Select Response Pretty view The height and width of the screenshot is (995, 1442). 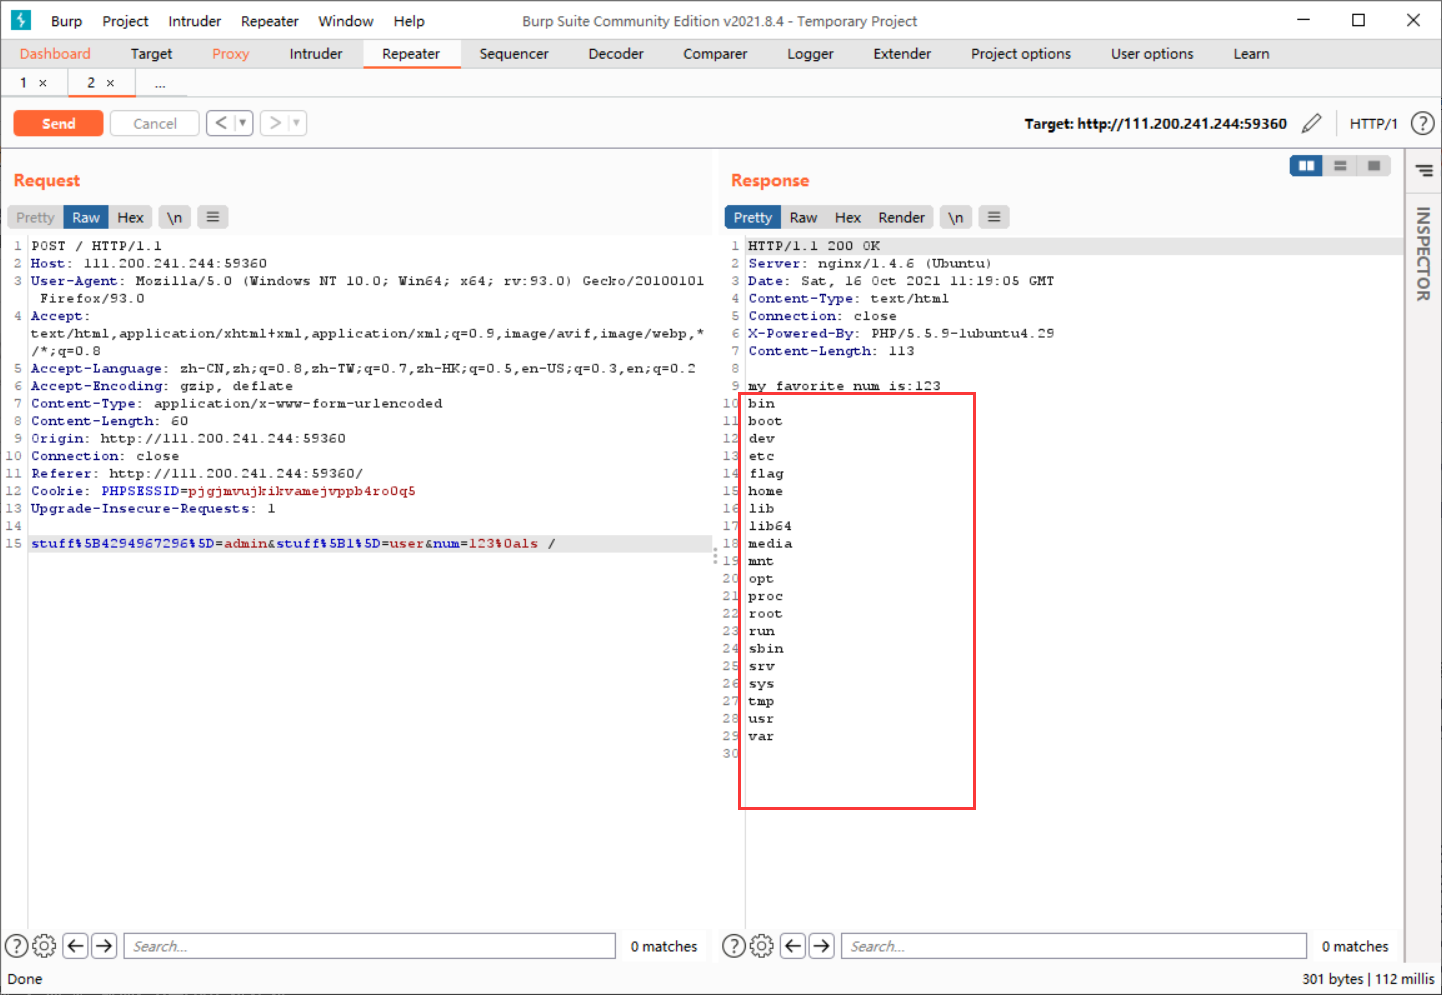pyautogui.click(x=753, y=217)
